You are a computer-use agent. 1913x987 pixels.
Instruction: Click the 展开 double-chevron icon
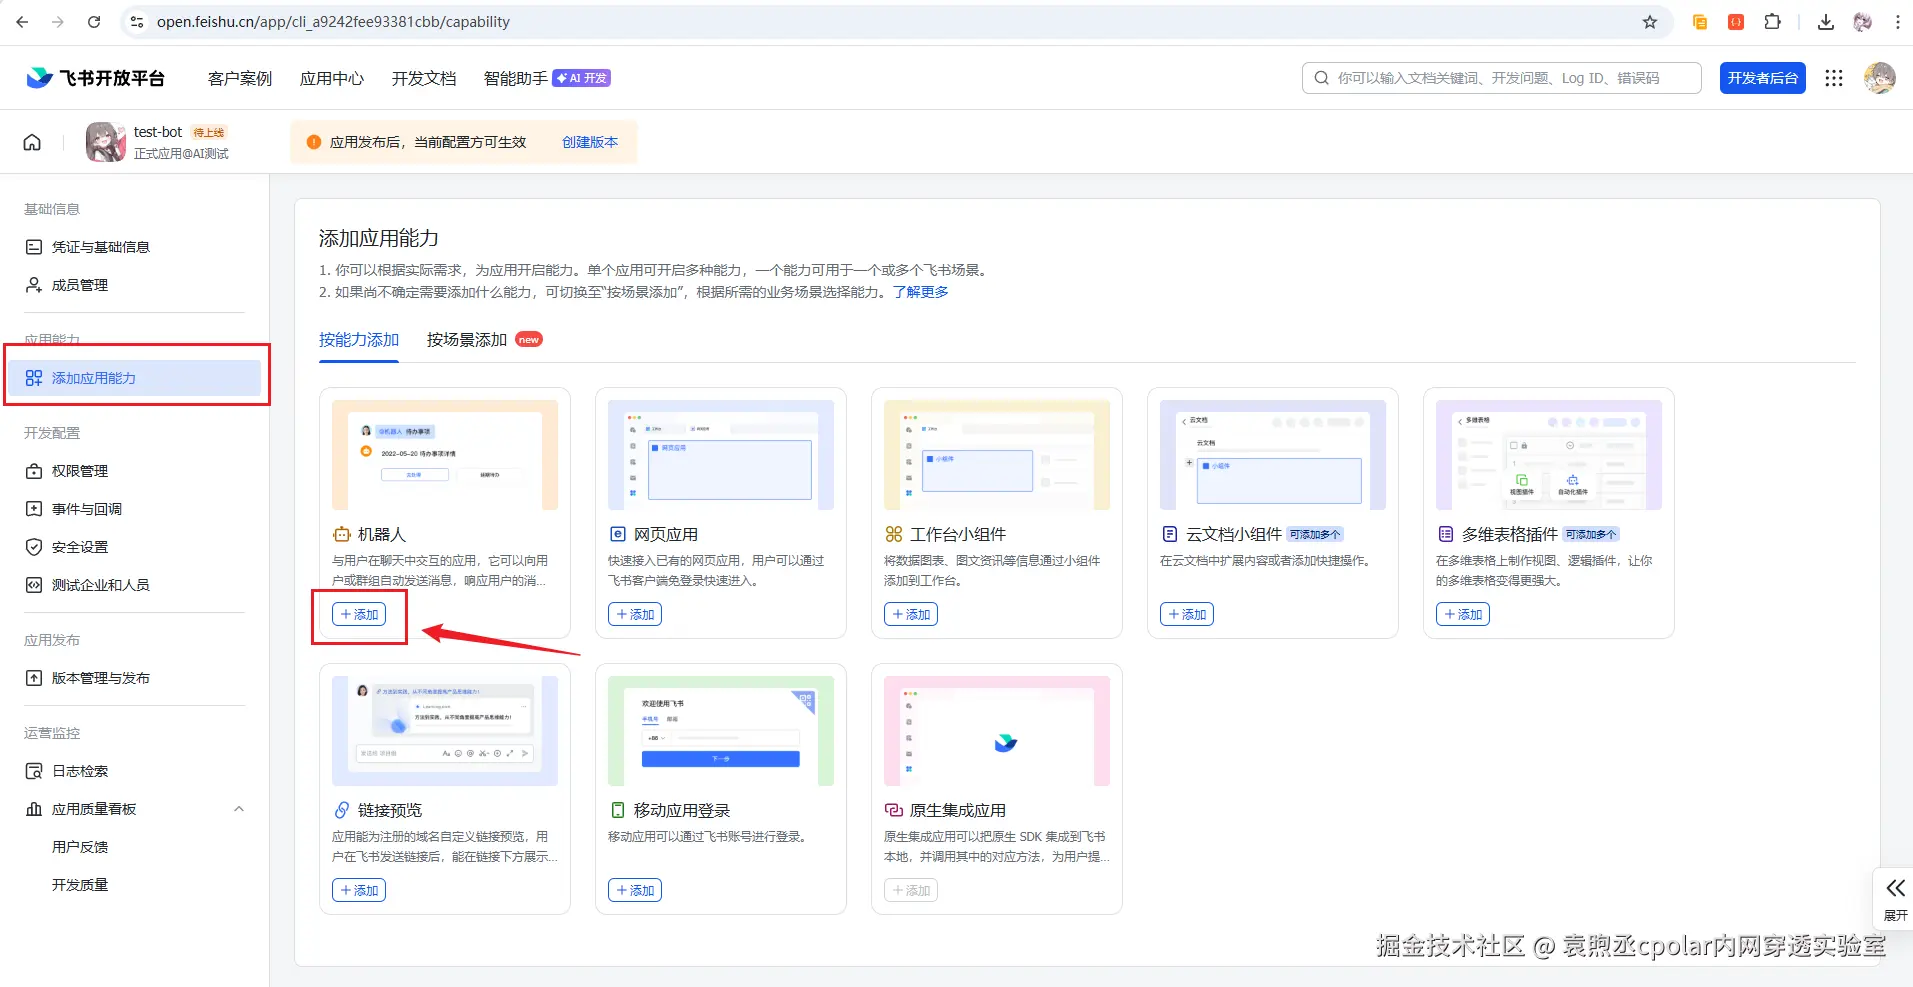[x=1895, y=888]
